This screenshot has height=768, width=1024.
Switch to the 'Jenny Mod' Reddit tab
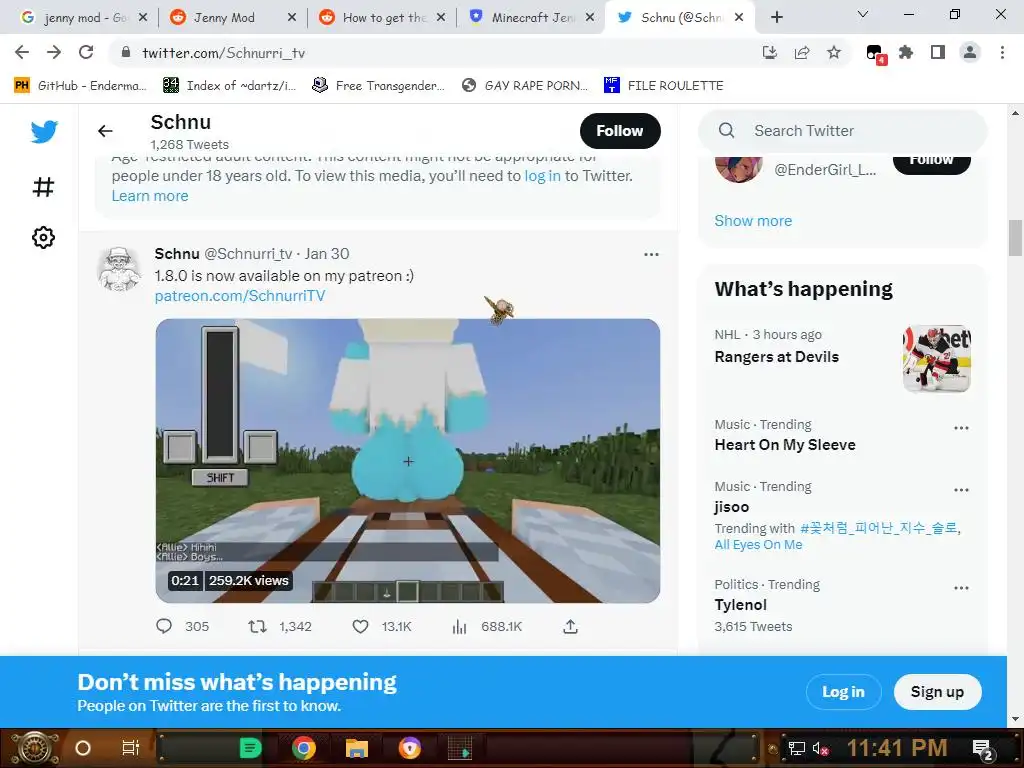point(224,18)
